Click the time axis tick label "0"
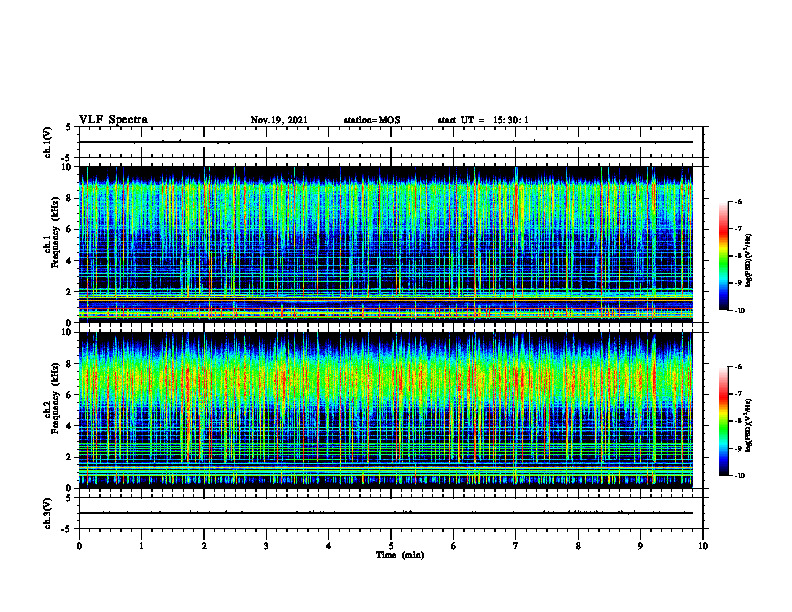Image resolution: width=792 pixels, height=612 pixels. coord(79,546)
